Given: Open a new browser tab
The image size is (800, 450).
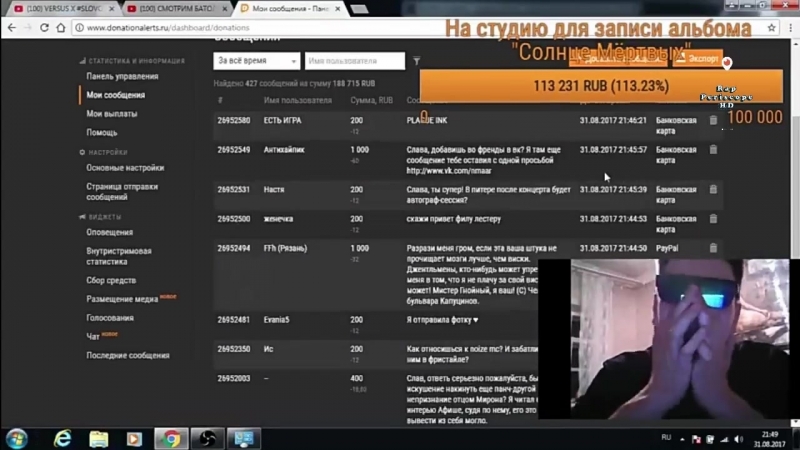Looking at the screenshot, I should tap(360, 9).
